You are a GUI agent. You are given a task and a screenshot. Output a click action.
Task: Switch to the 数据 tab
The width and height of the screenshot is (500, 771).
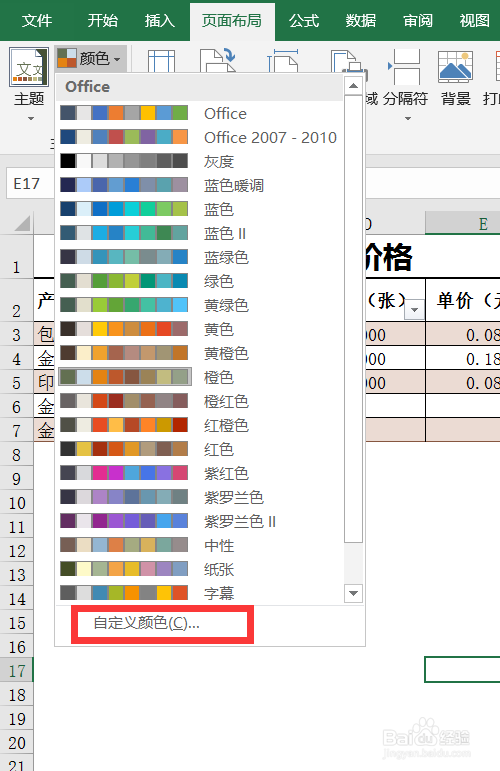[360, 21]
